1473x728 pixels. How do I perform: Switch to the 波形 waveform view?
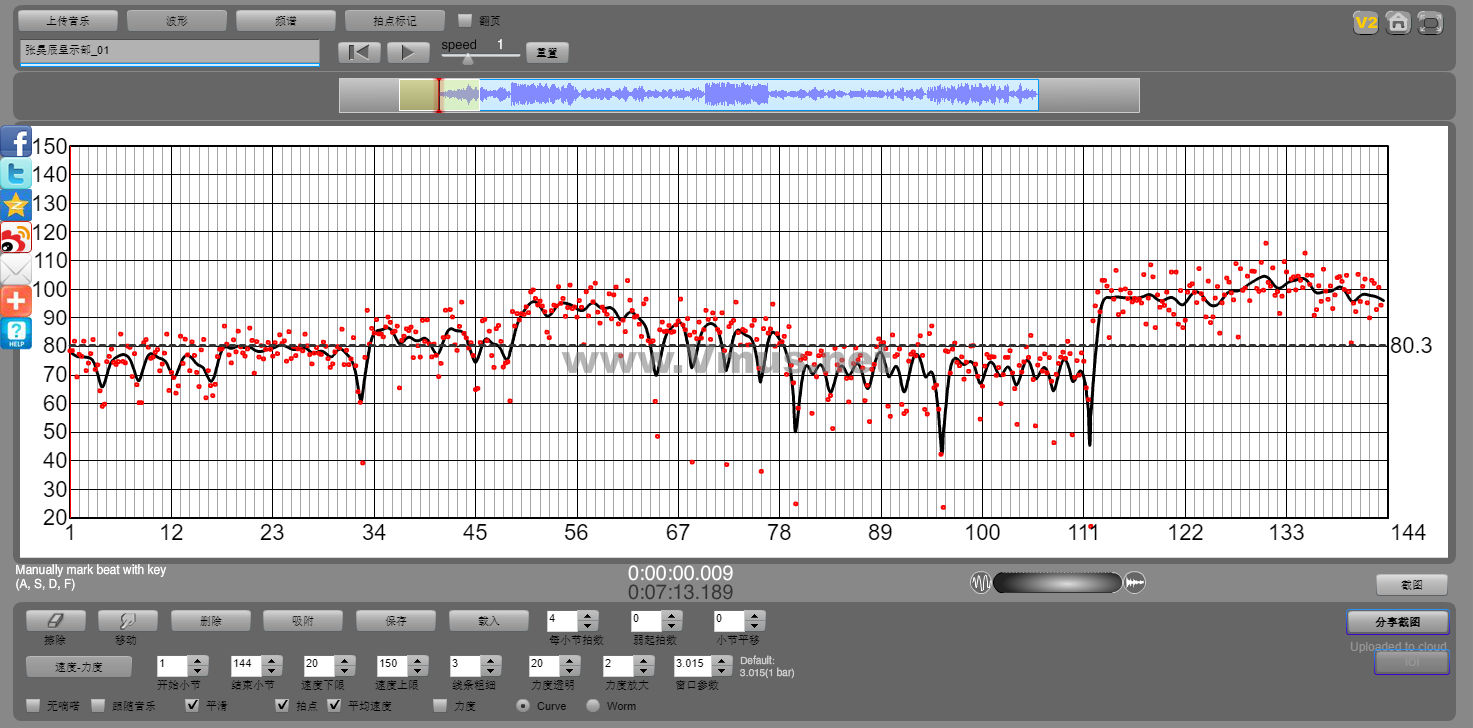pyautogui.click(x=177, y=20)
